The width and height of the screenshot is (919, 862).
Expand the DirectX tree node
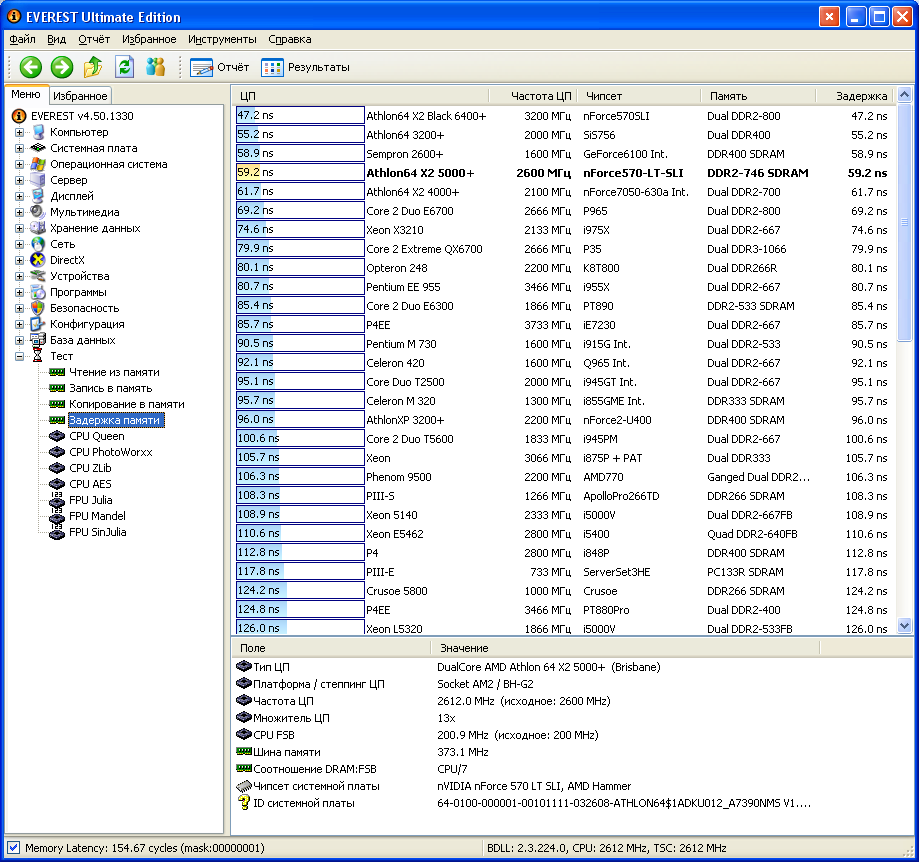[x=19, y=260]
